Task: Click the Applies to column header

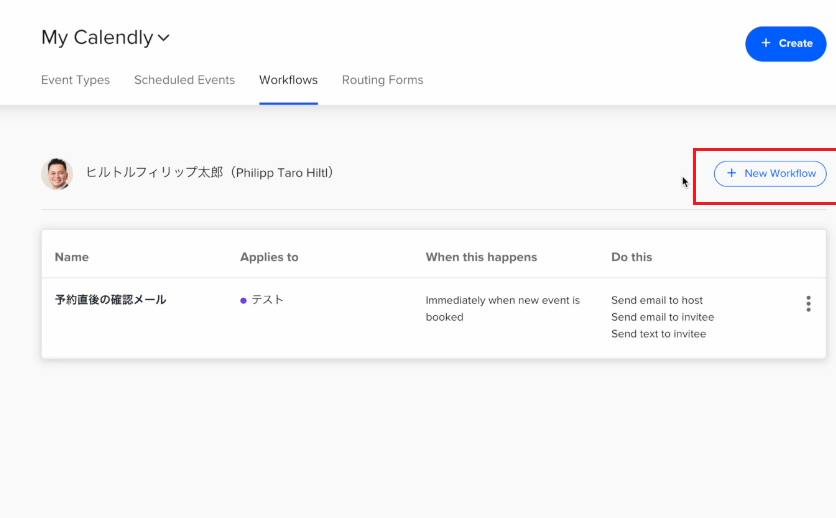Action: (x=269, y=257)
